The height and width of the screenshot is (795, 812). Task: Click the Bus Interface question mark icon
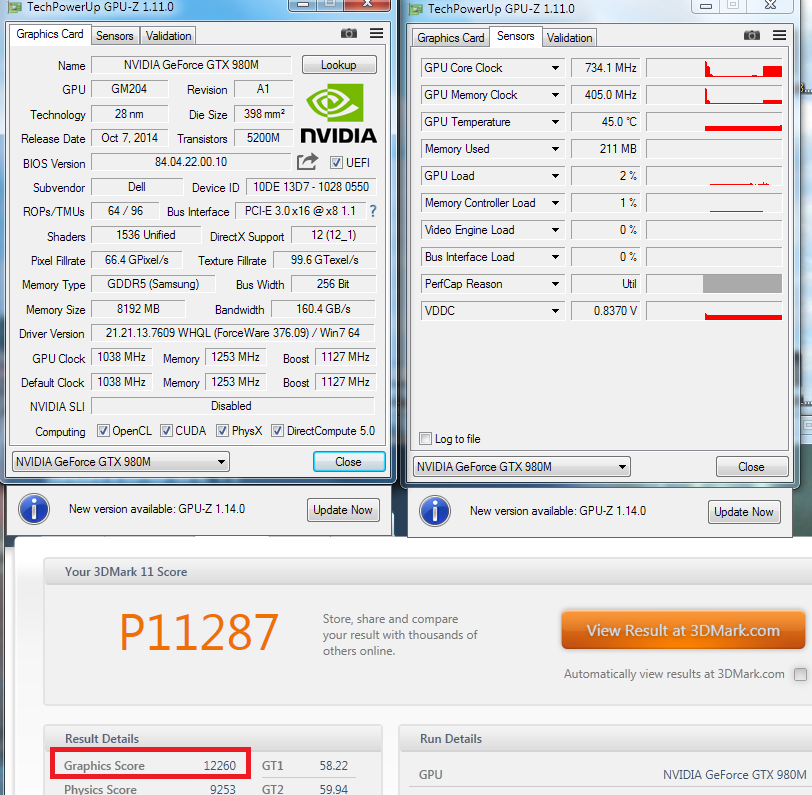pos(373,211)
